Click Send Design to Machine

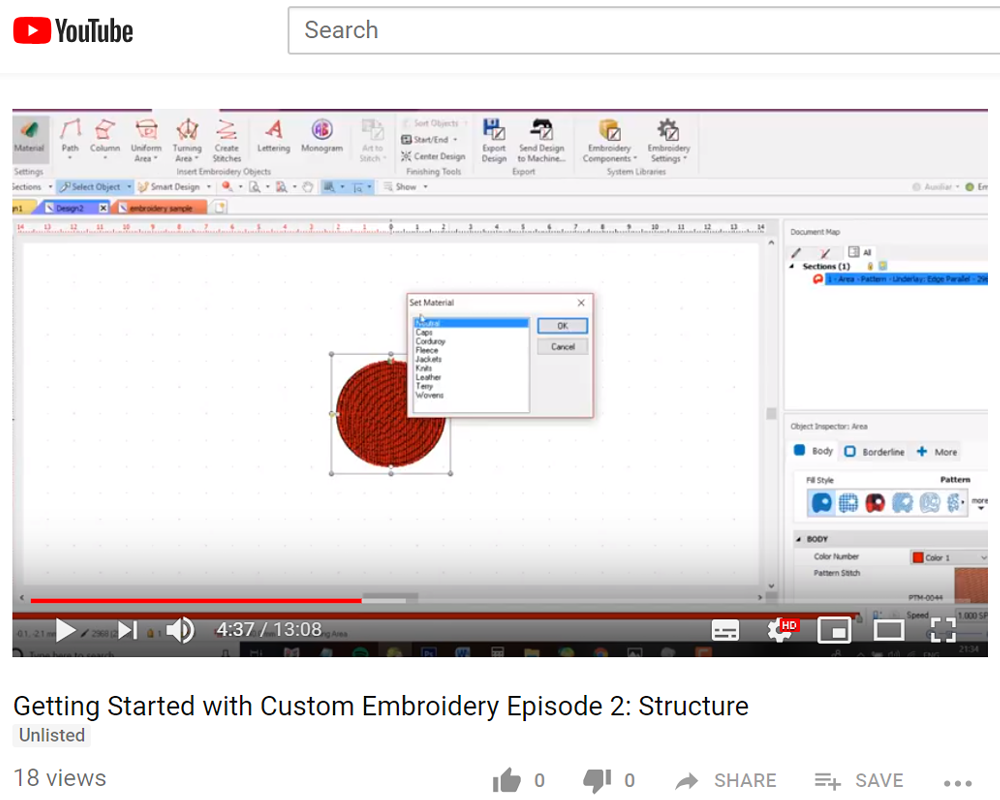(x=541, y=140)
